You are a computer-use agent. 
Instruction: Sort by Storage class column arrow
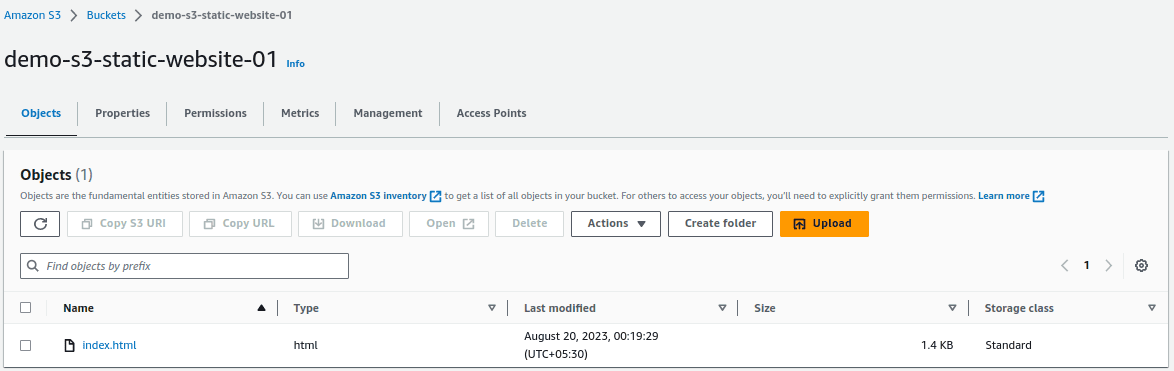pos(1152,307)
